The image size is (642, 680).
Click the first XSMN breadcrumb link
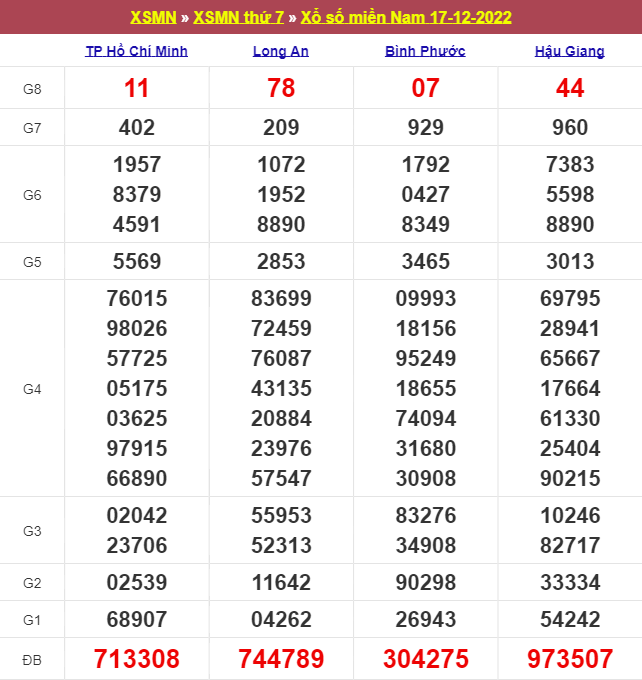(x=152, y=18)
